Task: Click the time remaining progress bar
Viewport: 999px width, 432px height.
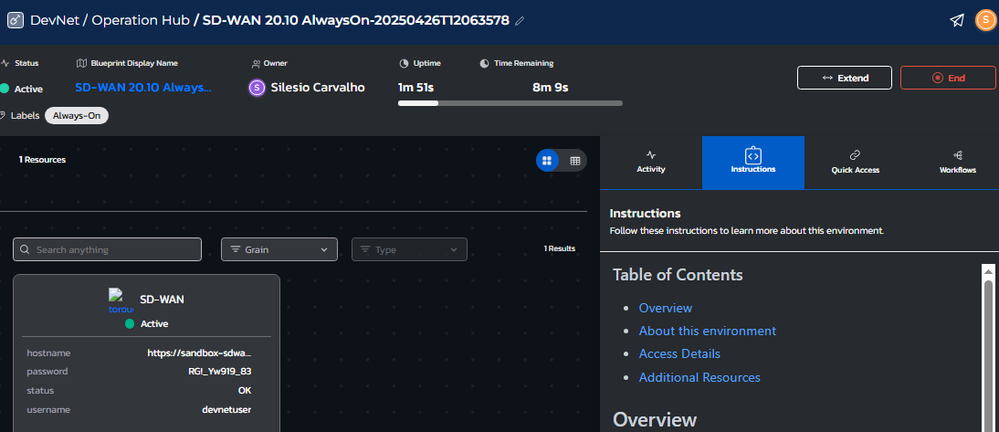Action: 510,103
